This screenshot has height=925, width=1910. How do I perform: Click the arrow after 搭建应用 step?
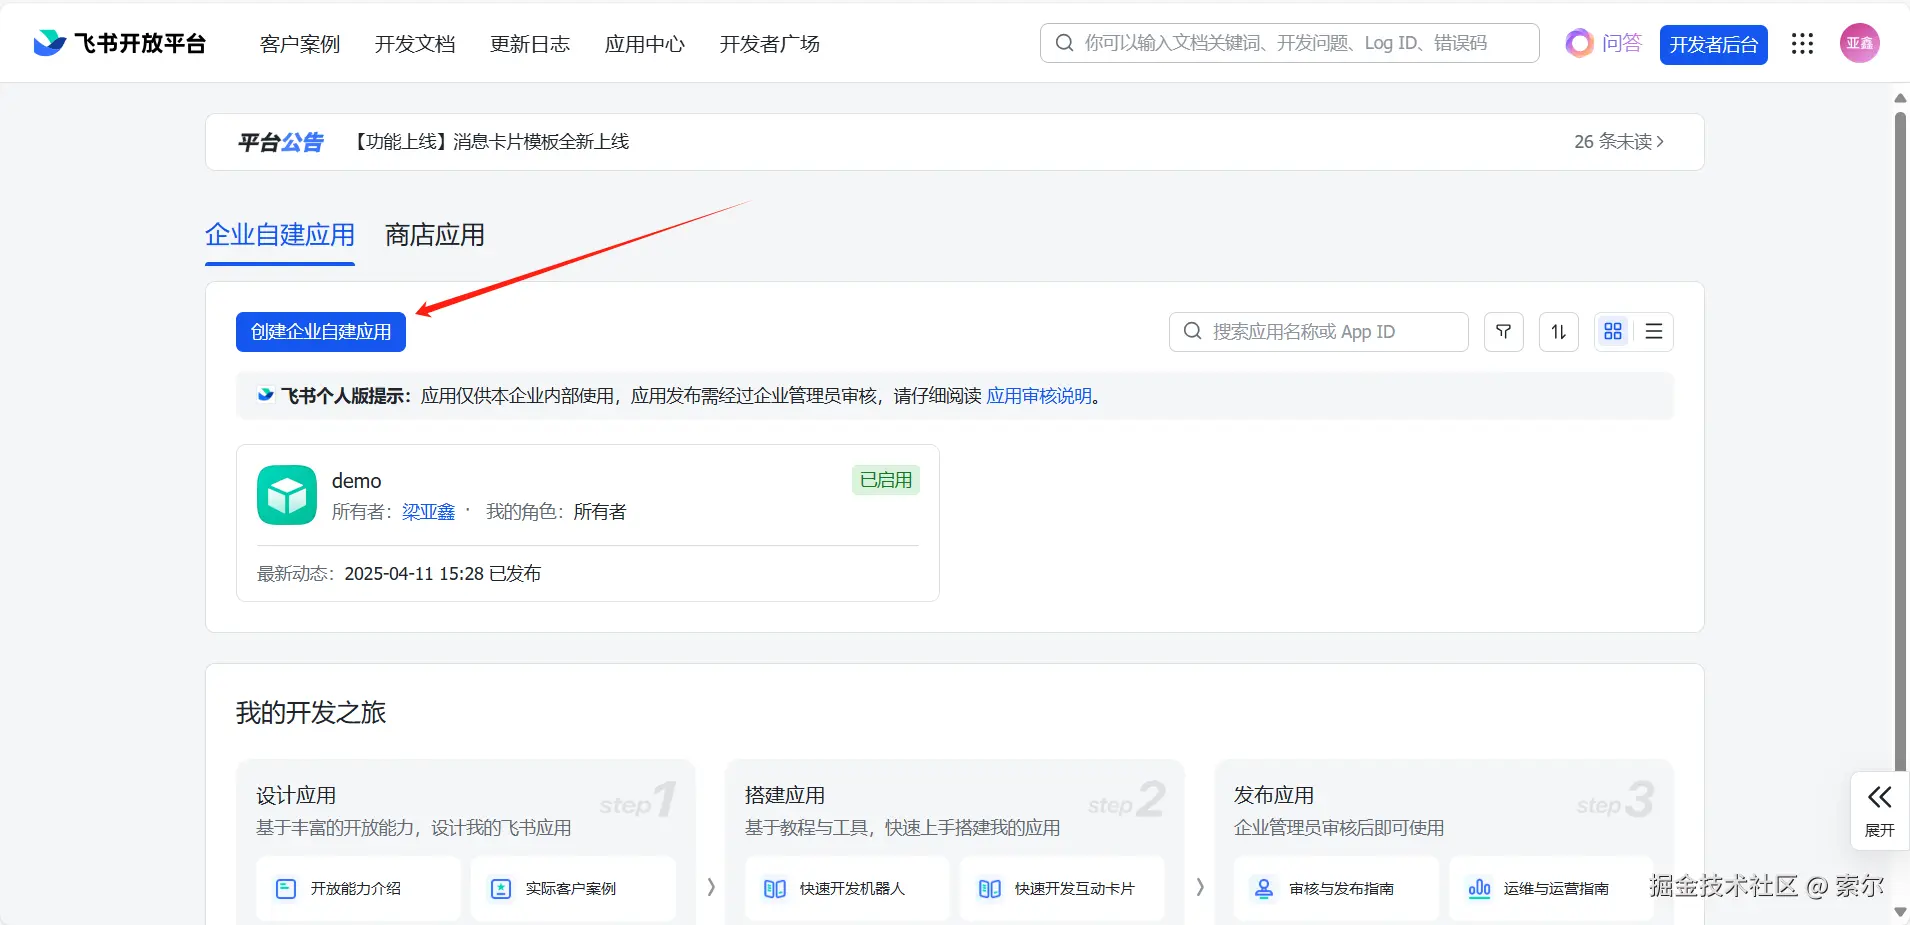(x=1200, y=887)
